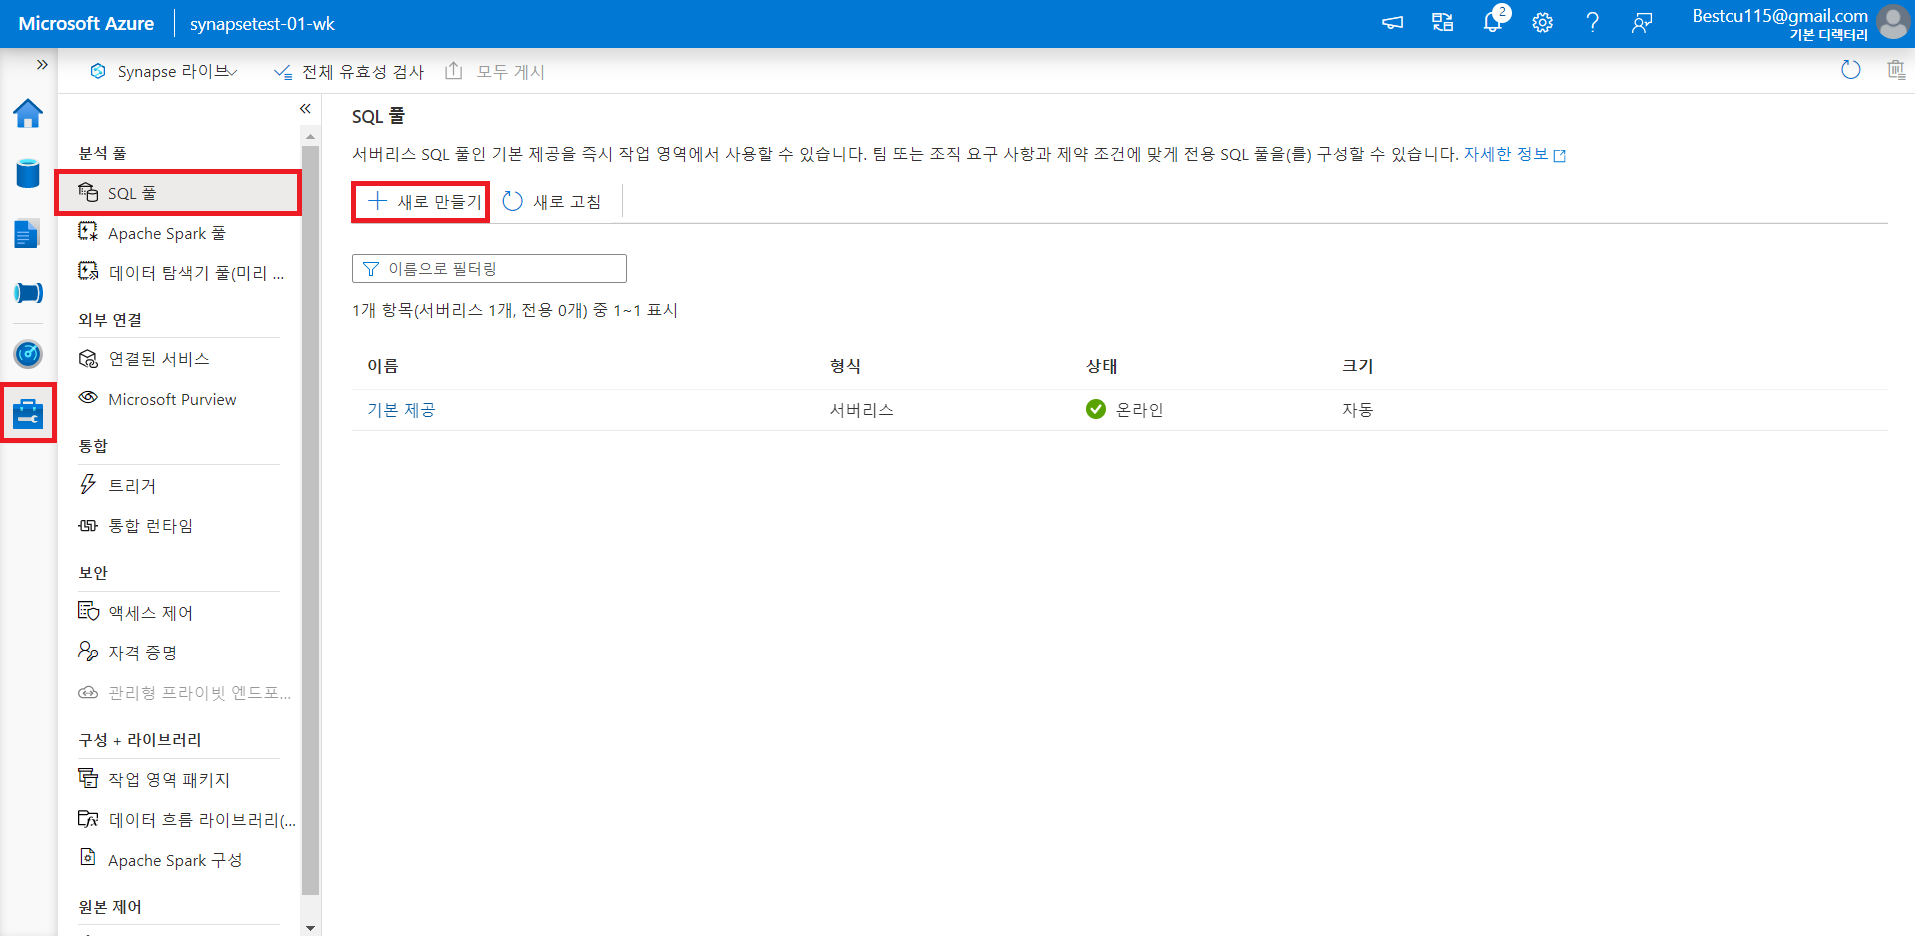Click the synapsetest-01-wk workspace name
The width and height of the screenshot is (1915, 936).
point(262,24)
